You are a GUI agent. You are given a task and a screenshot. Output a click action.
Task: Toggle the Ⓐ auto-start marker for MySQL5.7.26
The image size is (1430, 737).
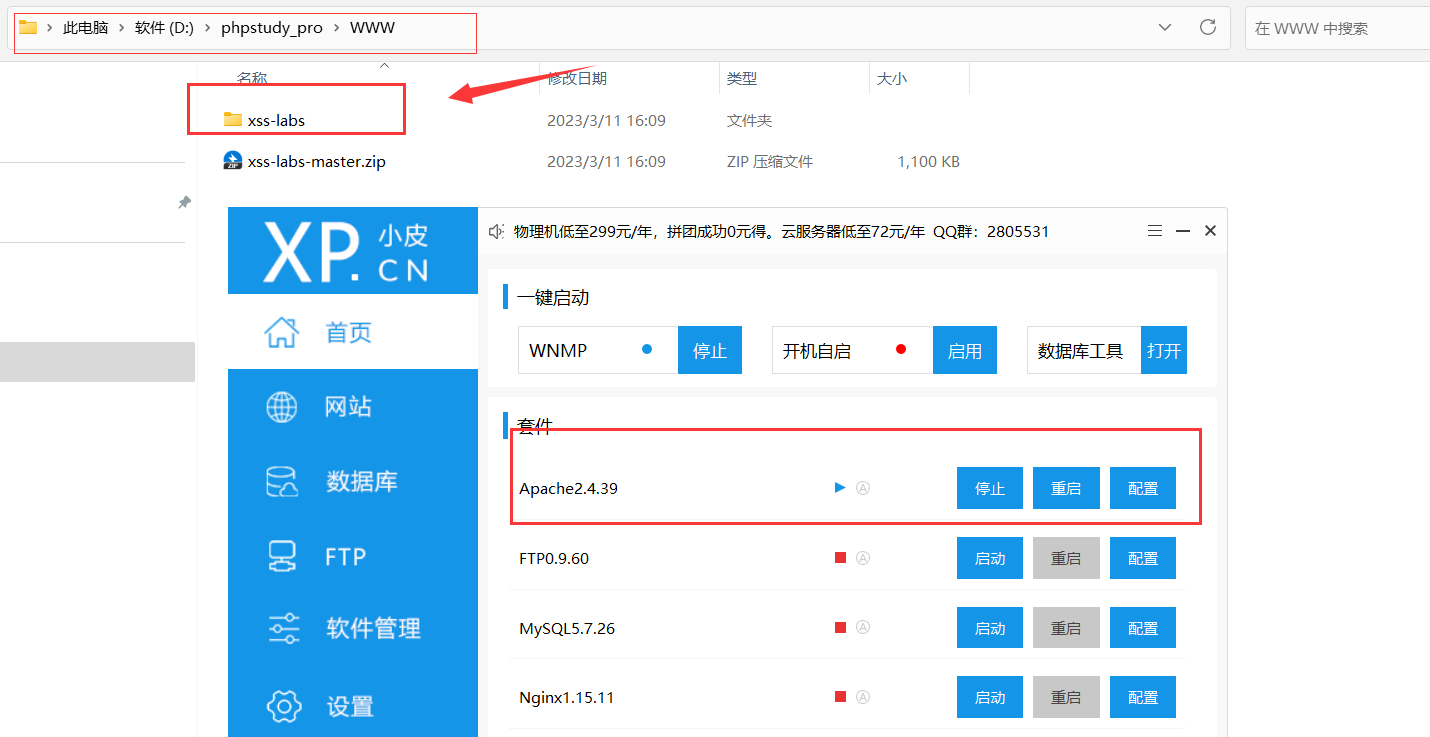coord(863,628)
